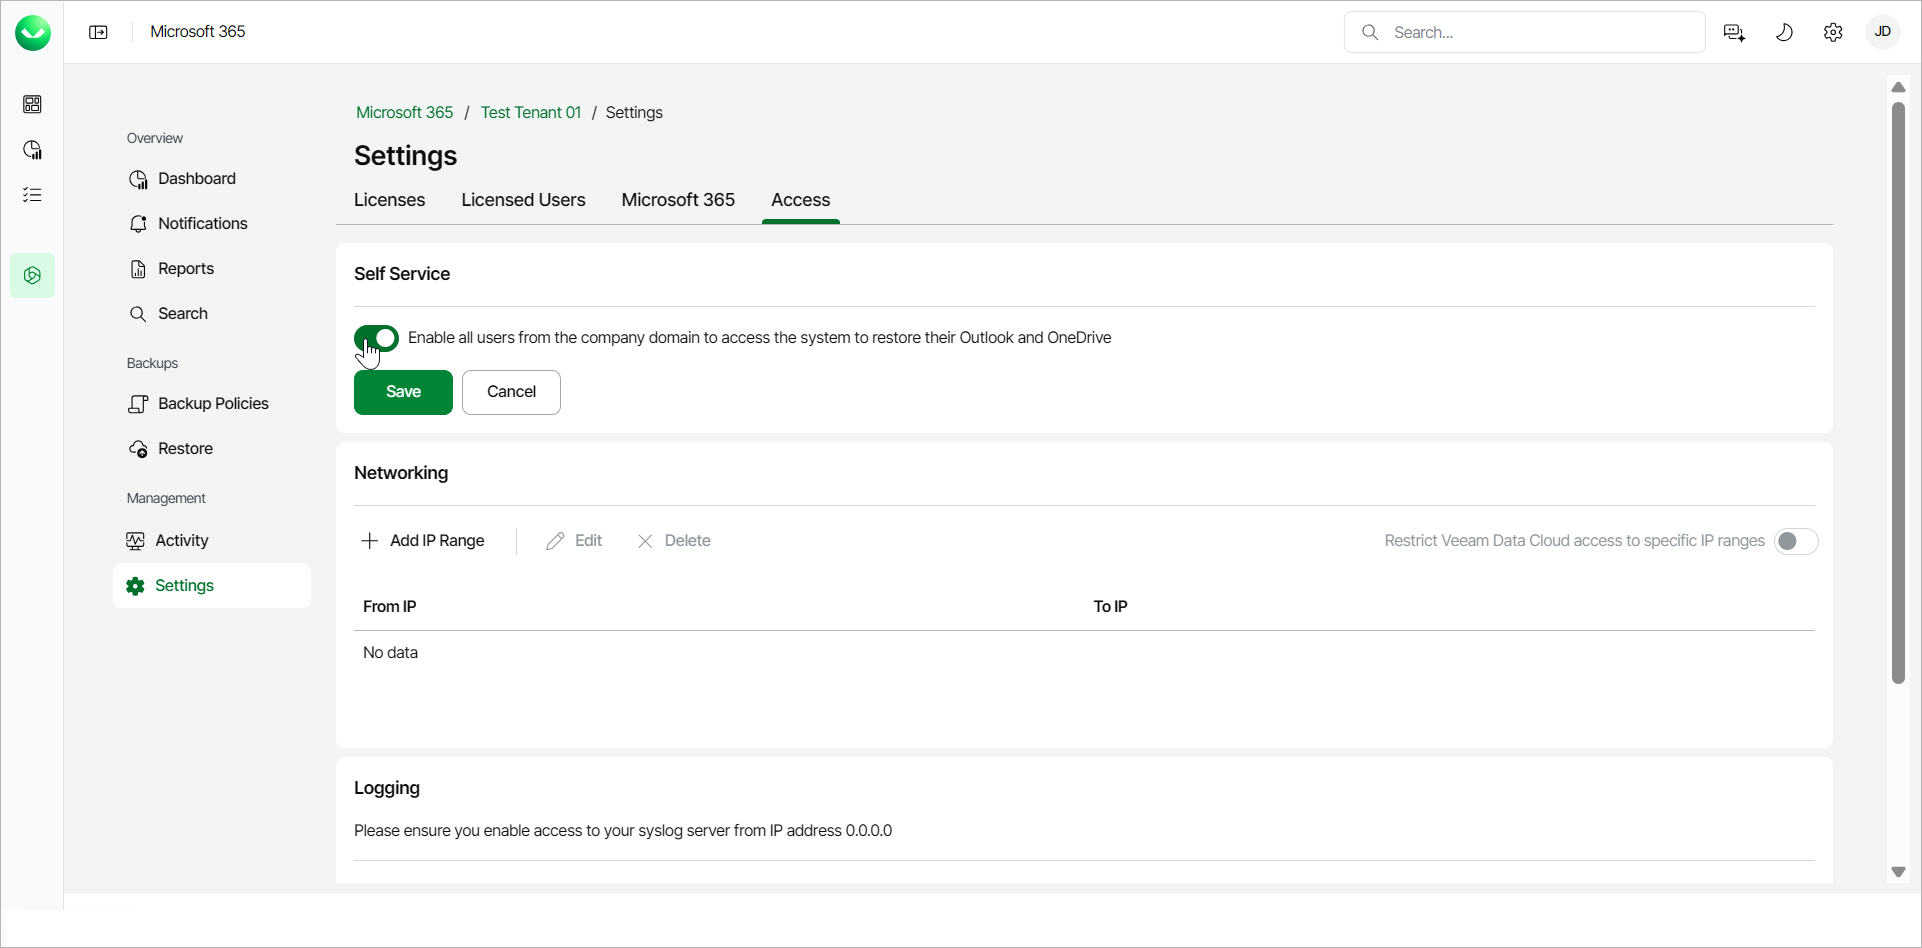Viewport: 1922px width, 948px height.
Task: Select the highlighted Microsoft 365 product icon
Action: pos(33,275)
